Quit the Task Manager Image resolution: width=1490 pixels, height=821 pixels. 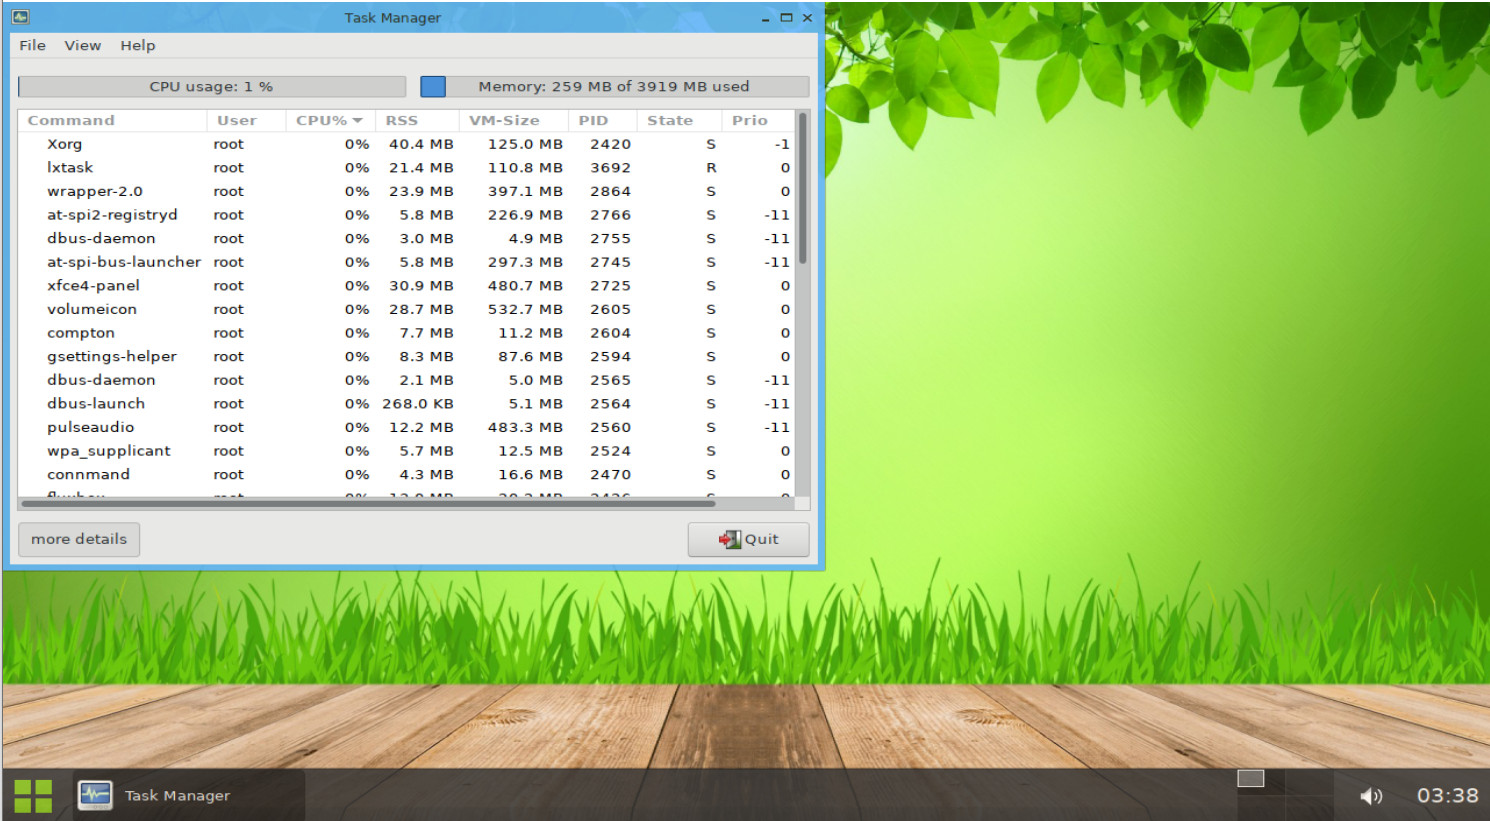[748, 539]
